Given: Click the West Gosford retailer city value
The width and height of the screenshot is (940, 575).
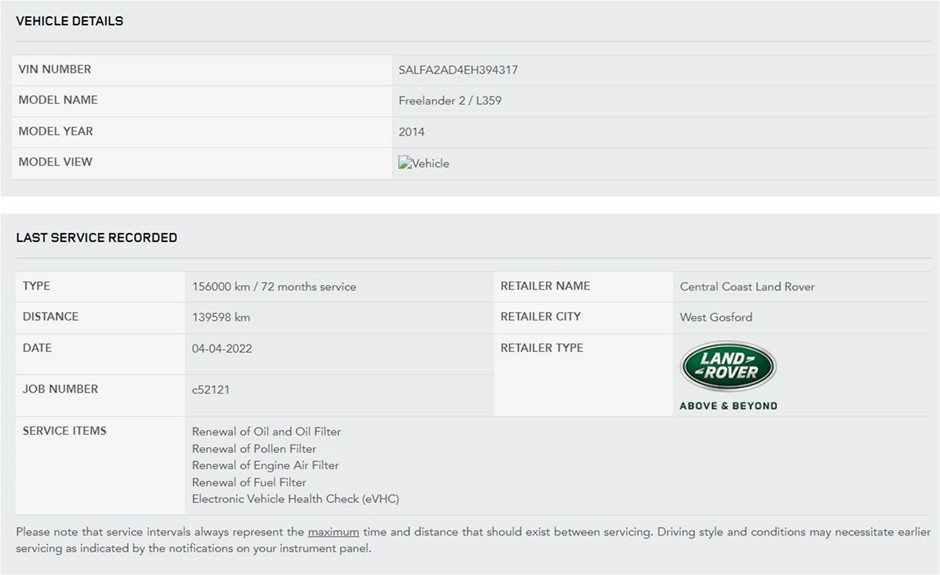Looking at the screenshot, I should point(716,317).
